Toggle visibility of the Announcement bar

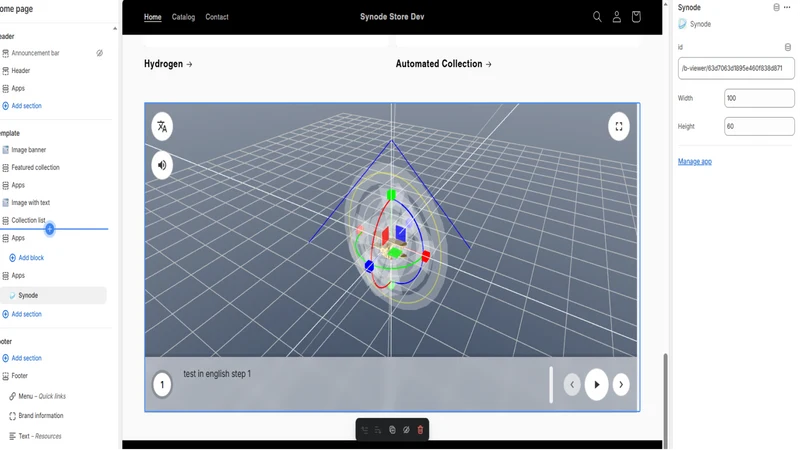[x=99, y=53]
